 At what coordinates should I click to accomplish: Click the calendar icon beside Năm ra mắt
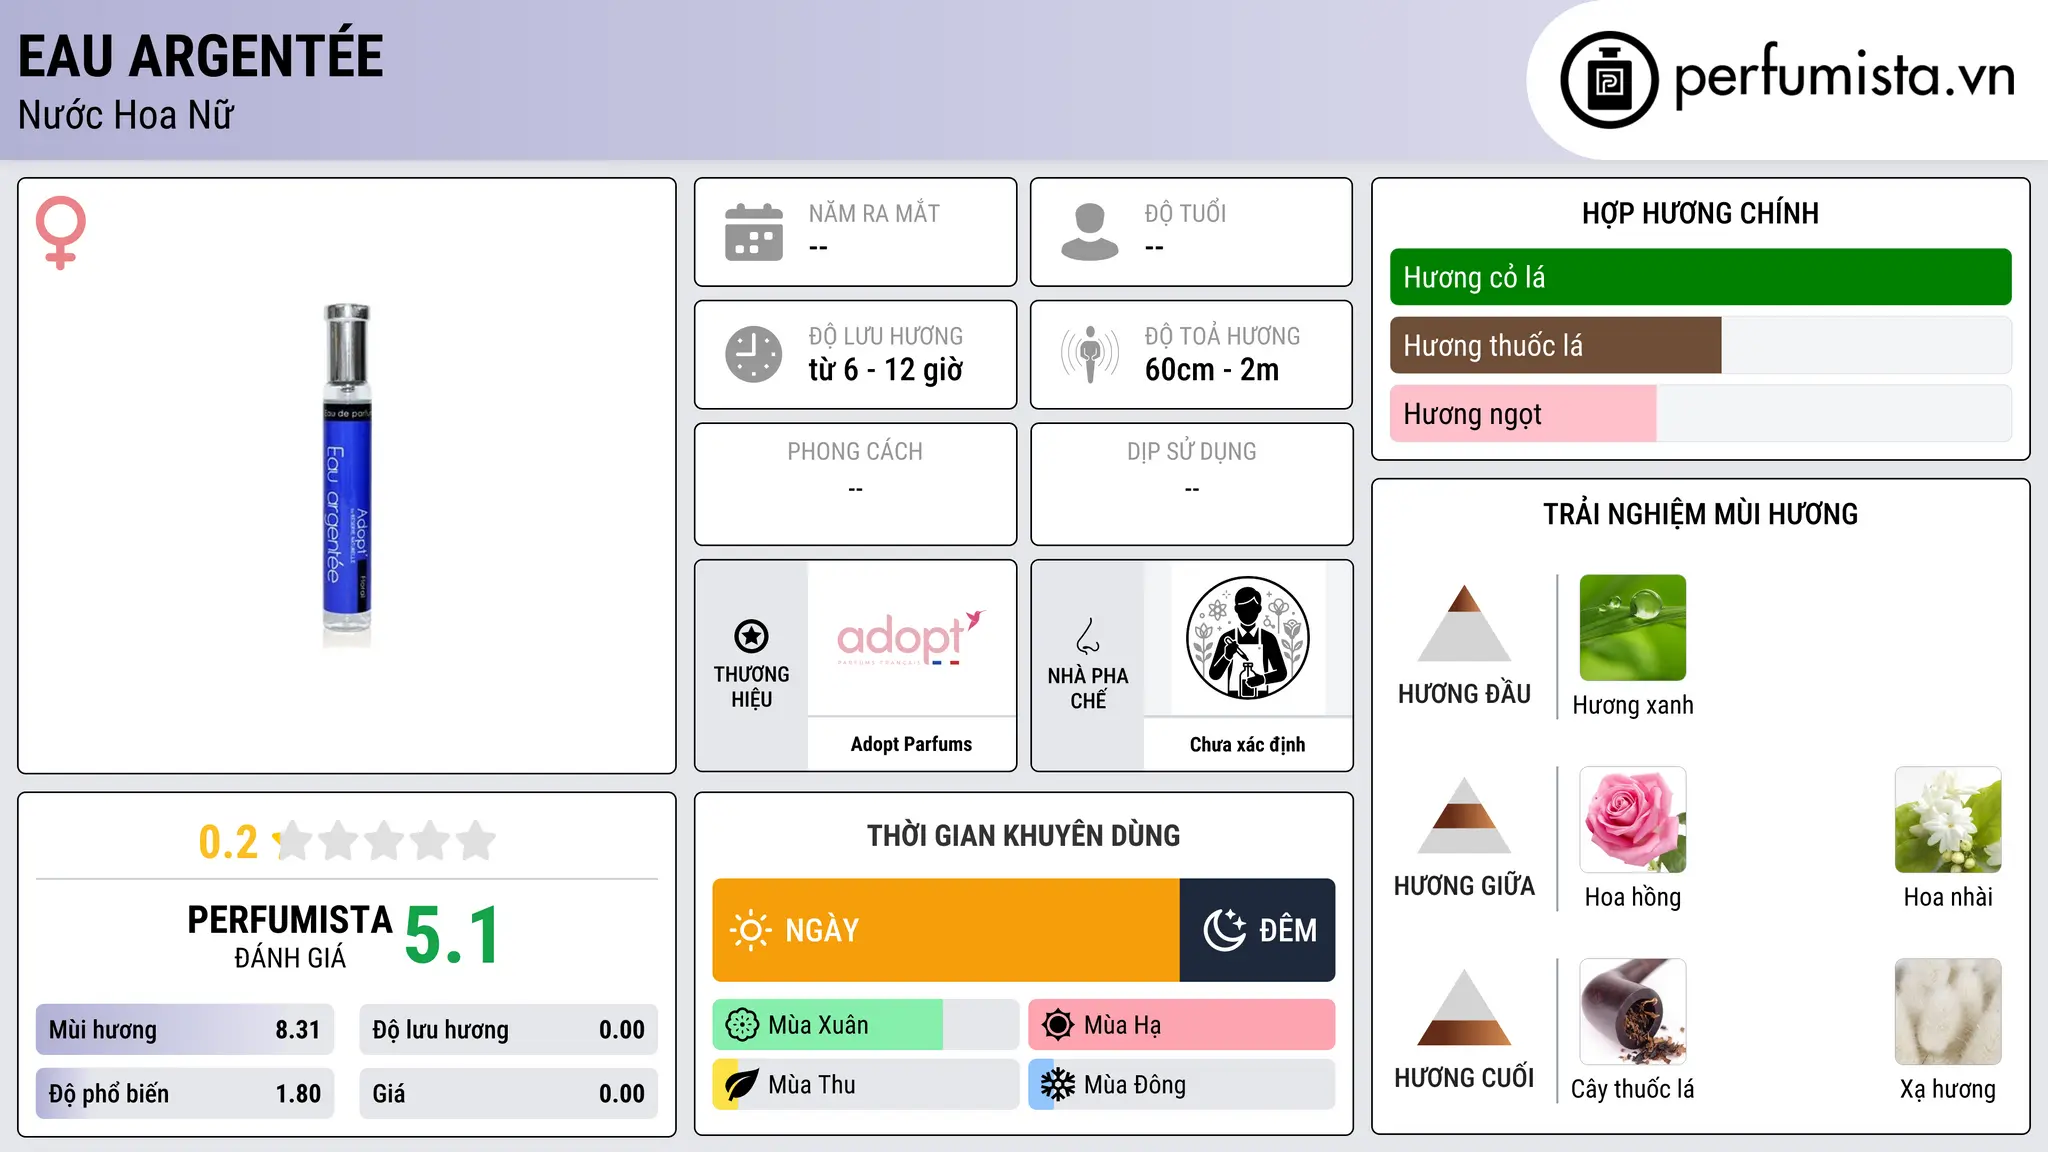754,232
